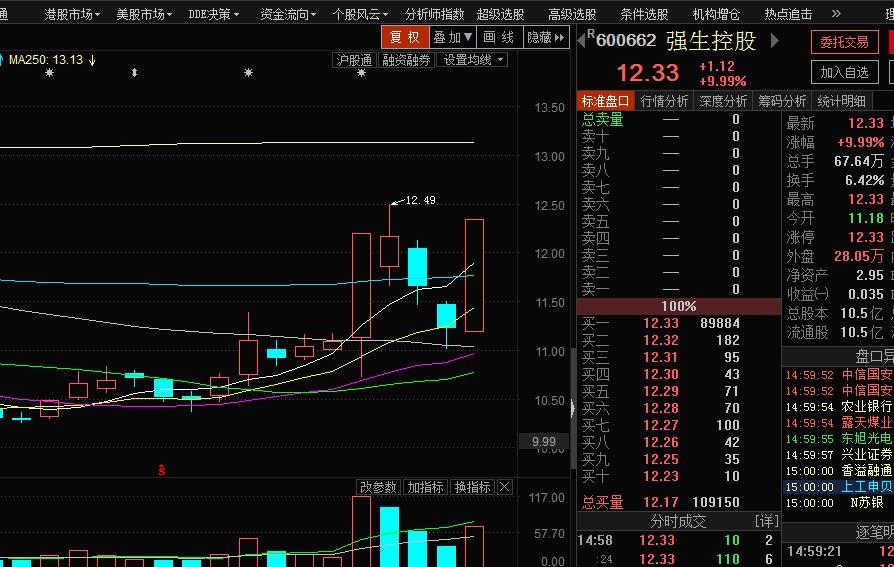This screenshot has width=894, height=567.
Task: Switch to the 行情分析 tab
Action: [x=664, y=101]
